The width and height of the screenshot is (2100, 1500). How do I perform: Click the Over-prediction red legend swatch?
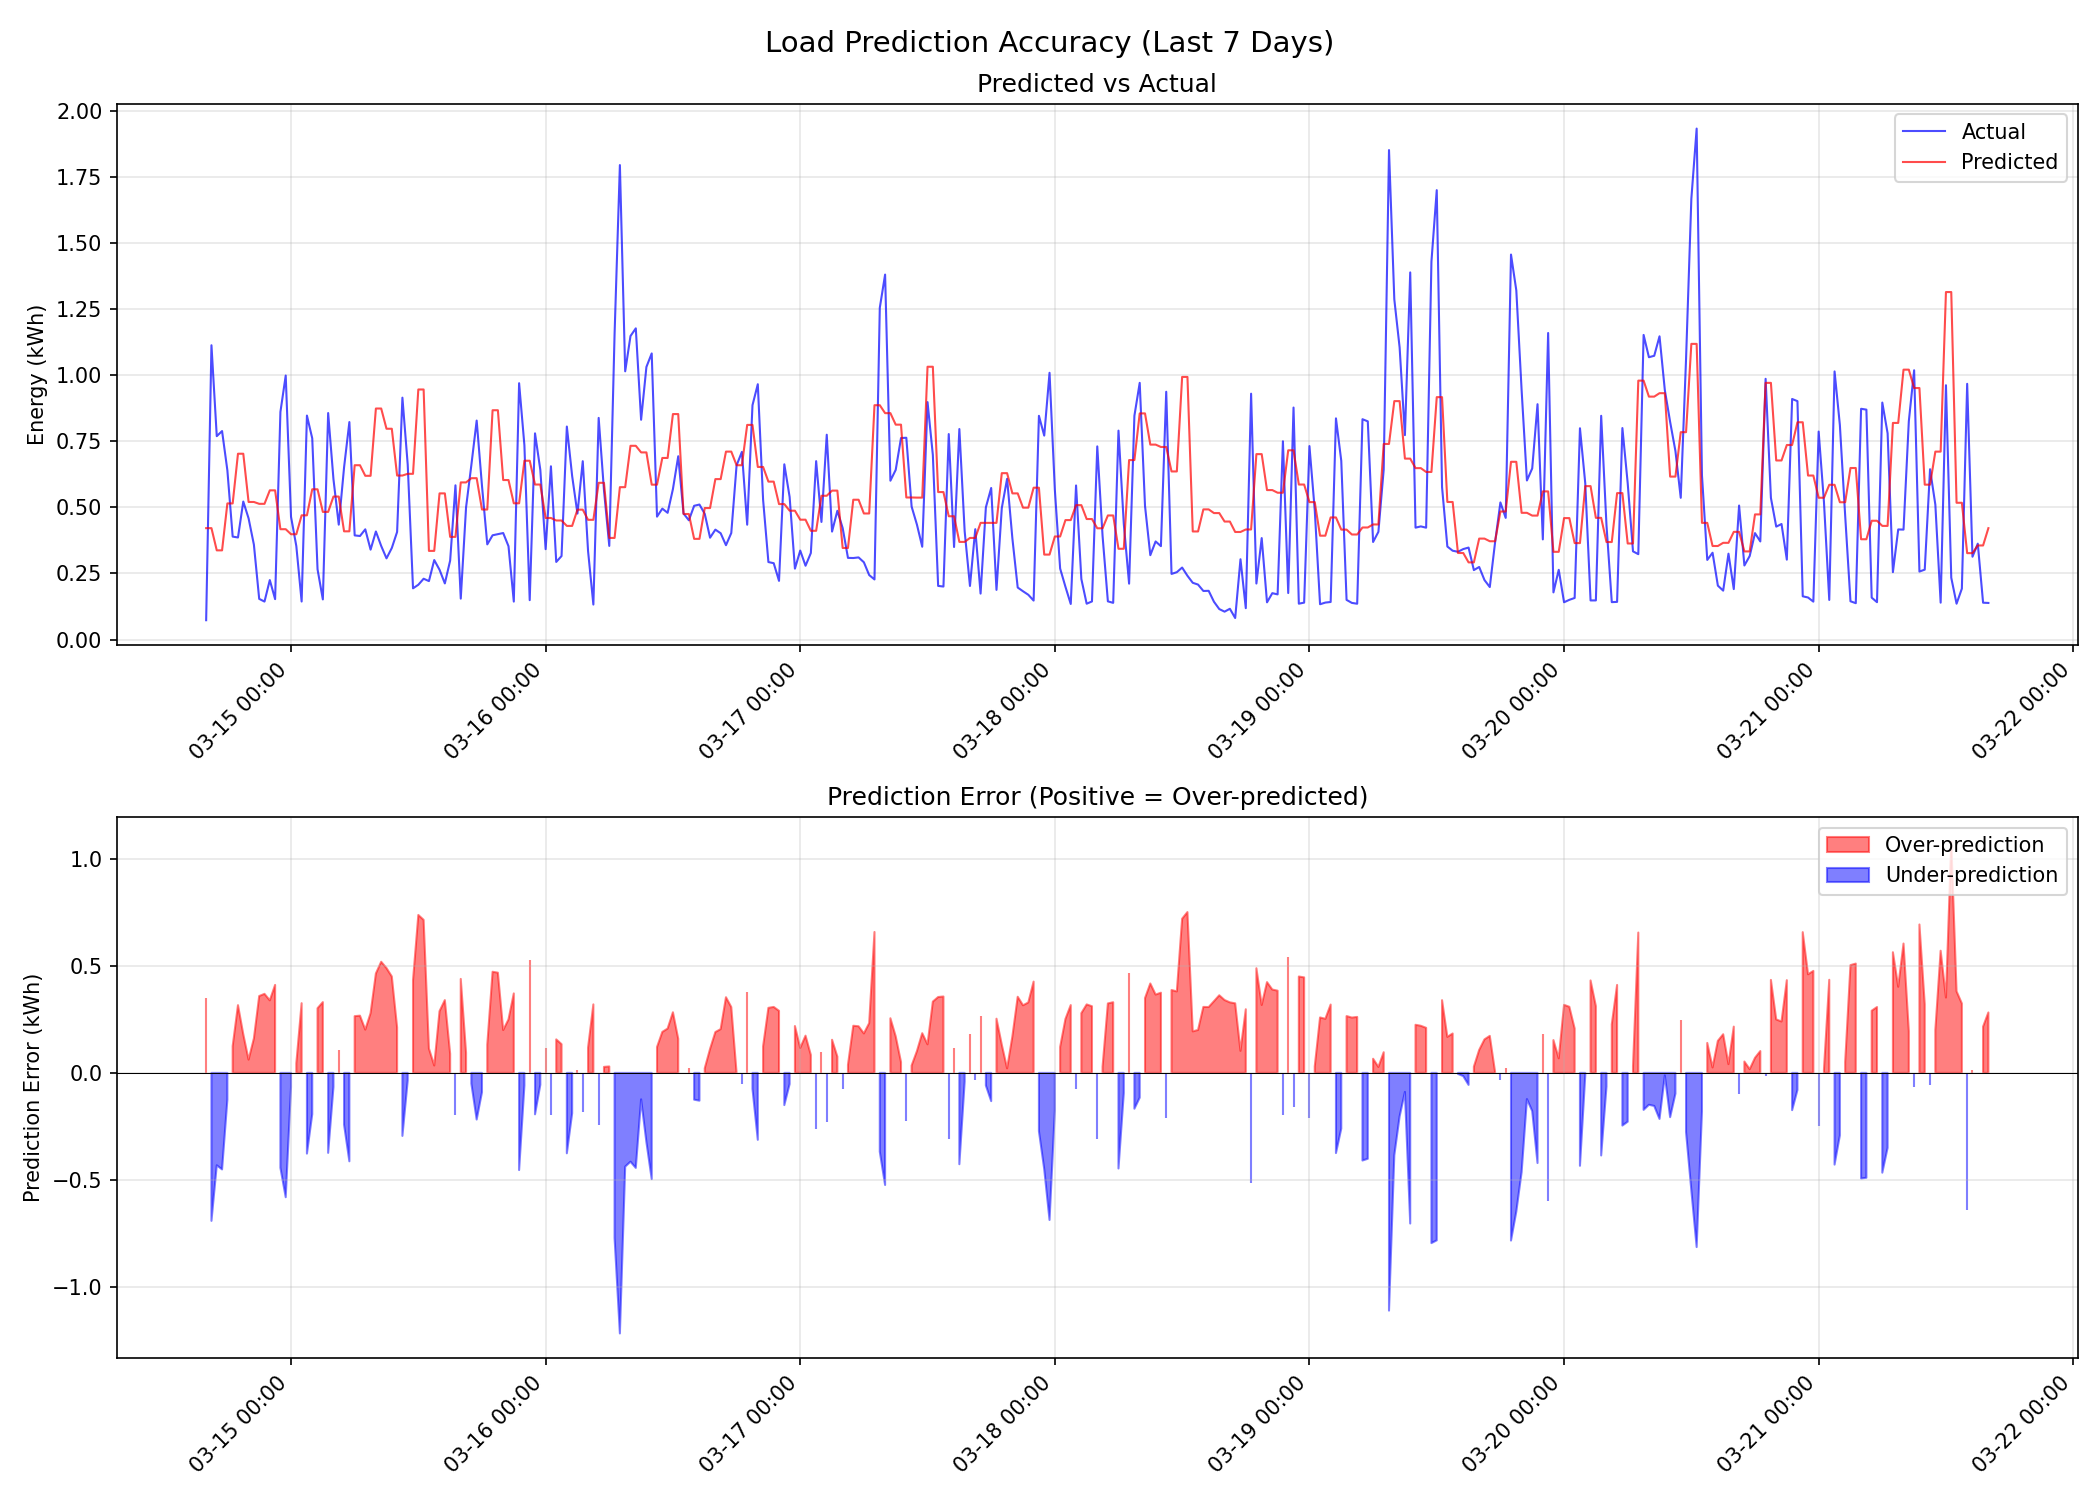point(1847,845)
